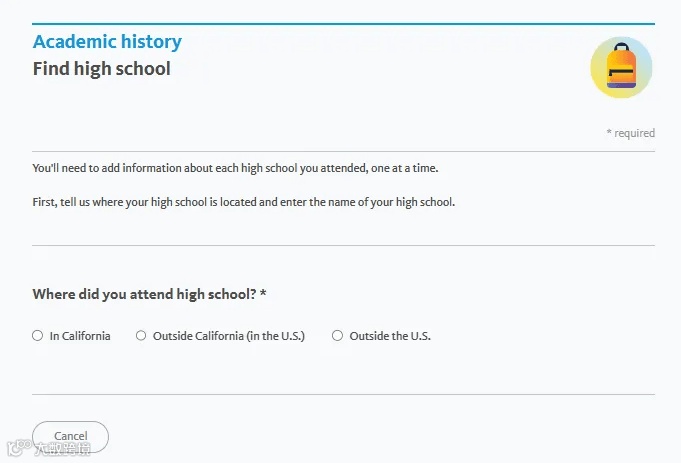Click the "Outside the U.S." label text

(390, 336)
